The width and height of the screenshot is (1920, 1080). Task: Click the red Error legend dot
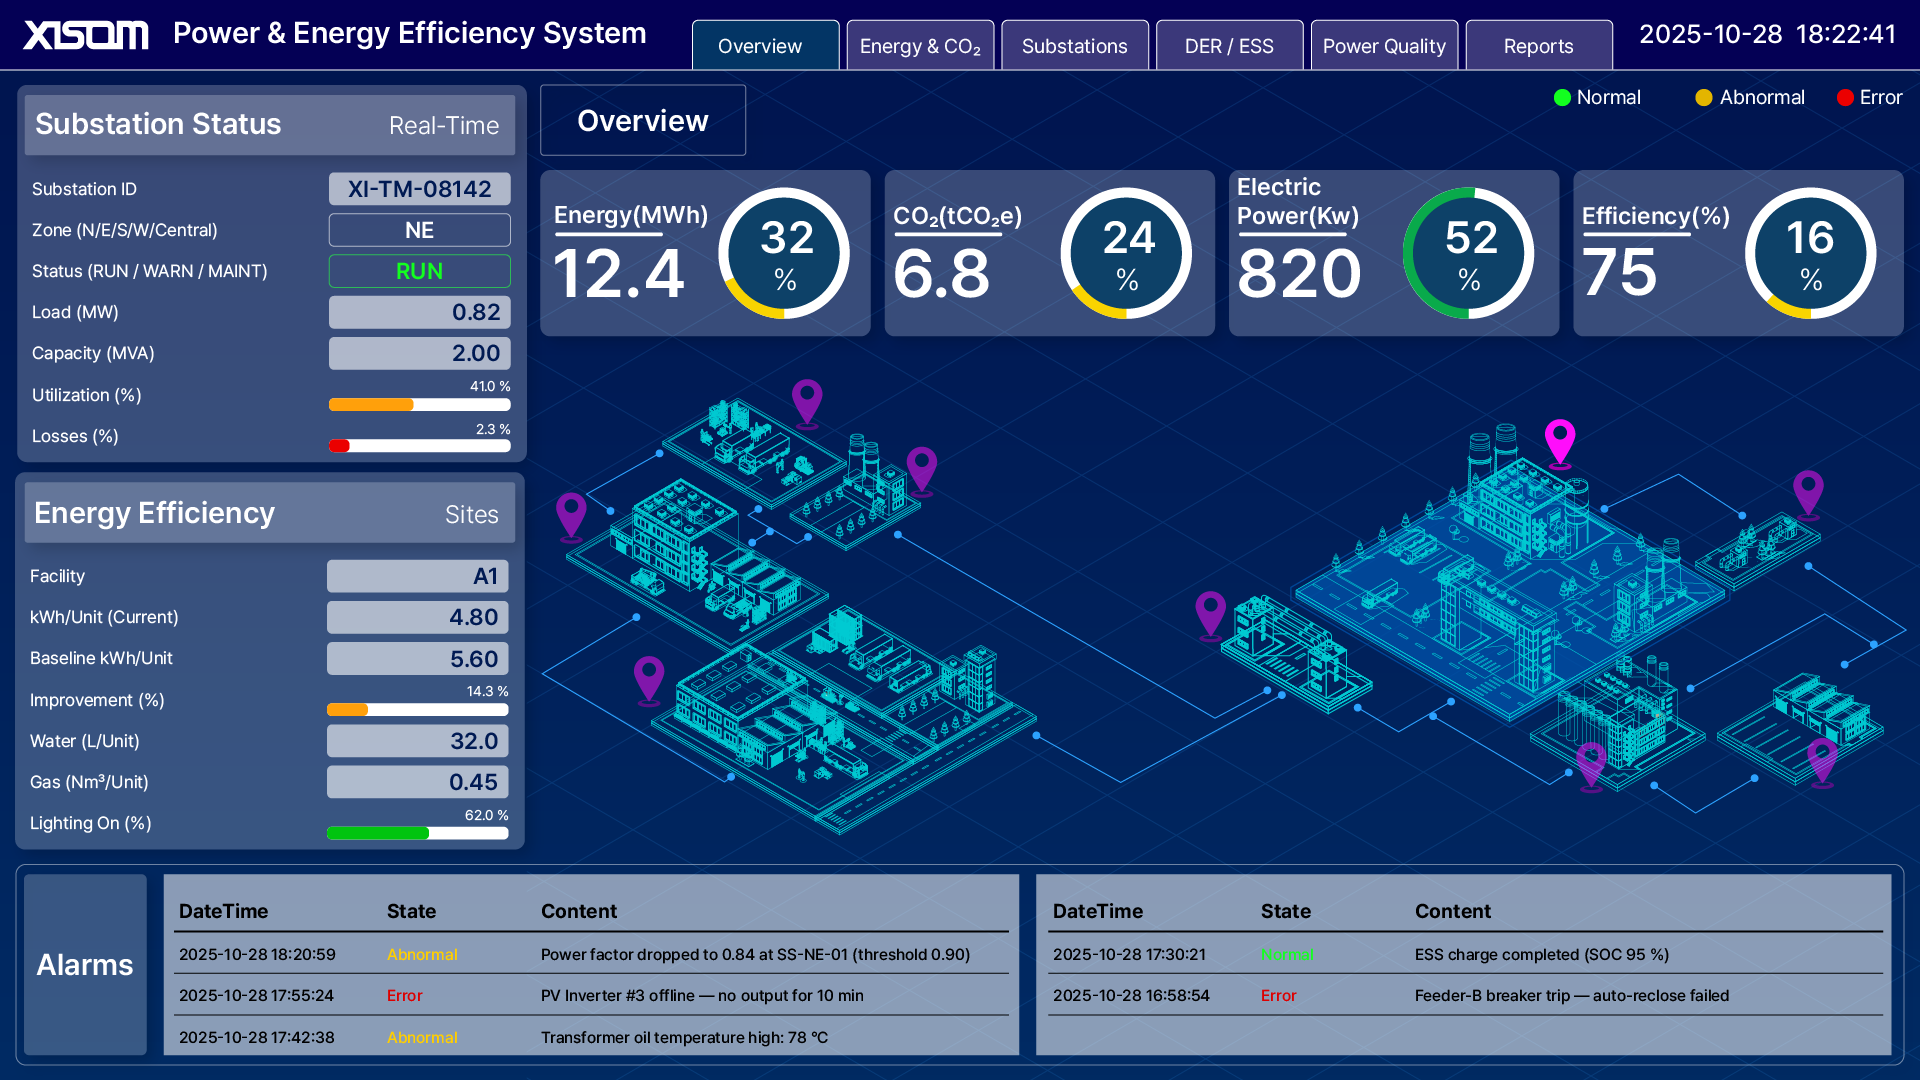click(1845, 98)
